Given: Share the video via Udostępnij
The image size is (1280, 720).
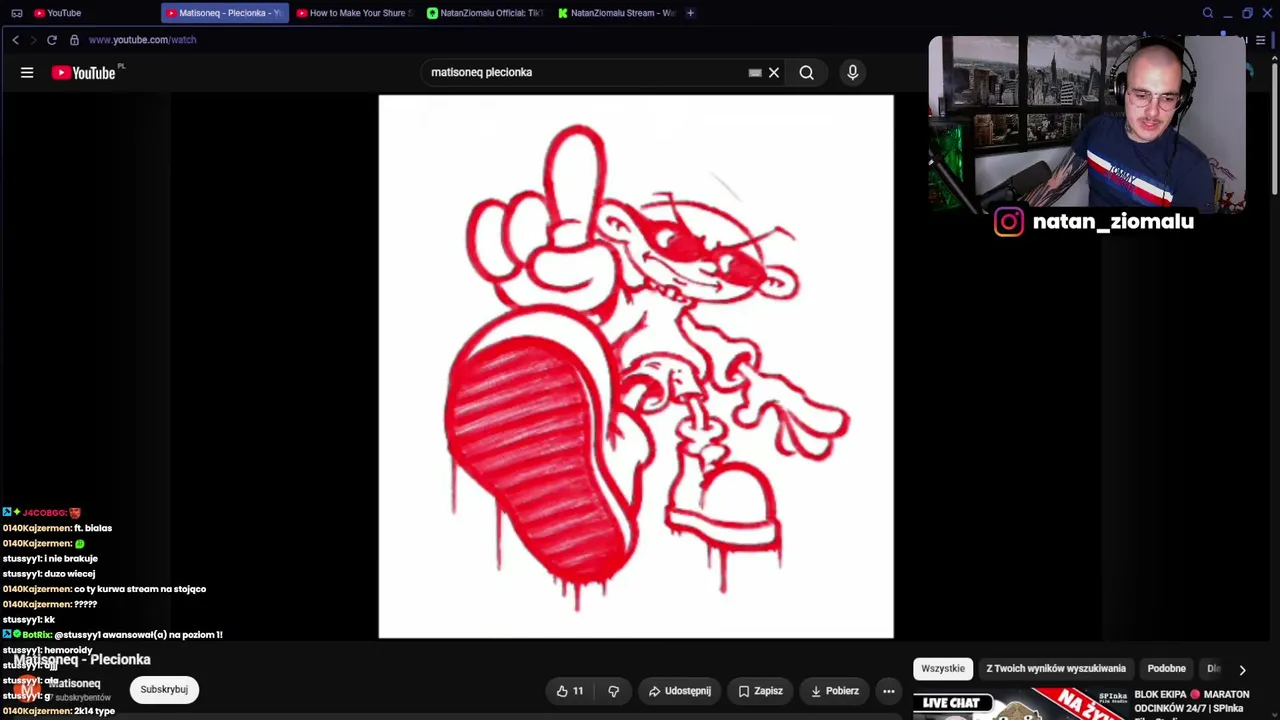Looking at the screenshot, I should (x=679, y=691).
